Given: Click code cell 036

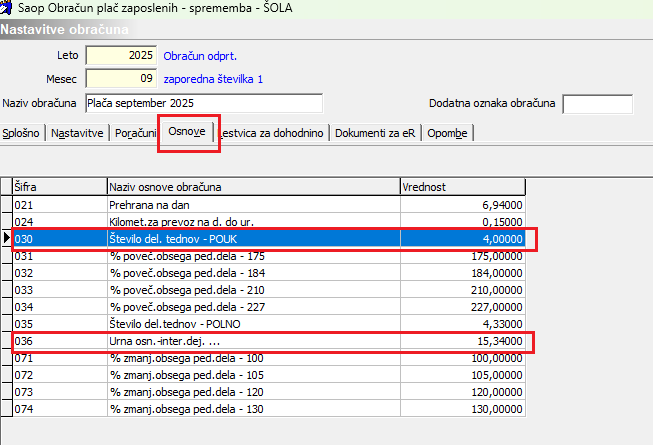Looking at the screenshot, I should (60, 341).
